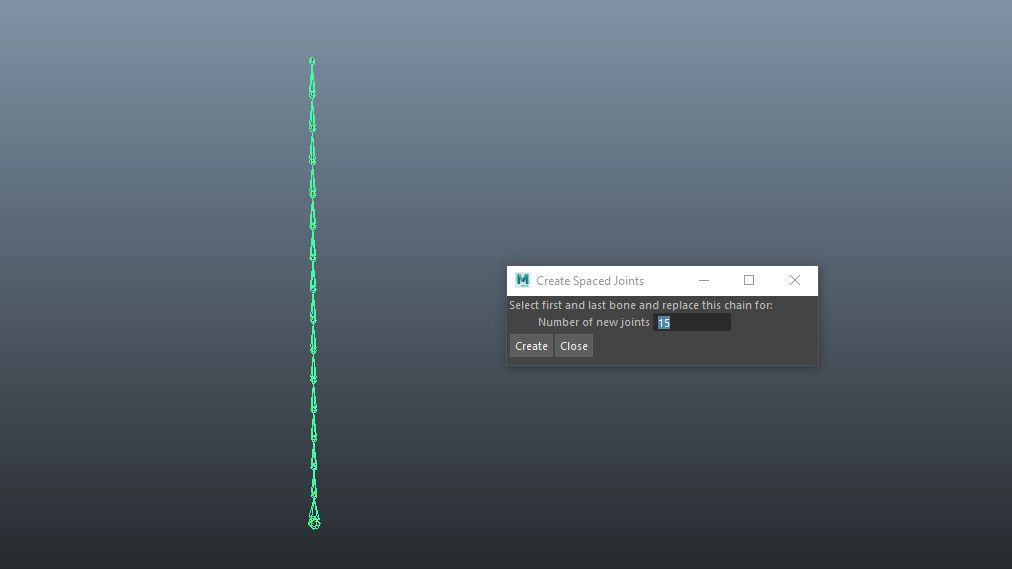The width and height of the screenshot is (1012, 569).
Task: Click the 'Number of new joints' label
Action: click(594, 322)
